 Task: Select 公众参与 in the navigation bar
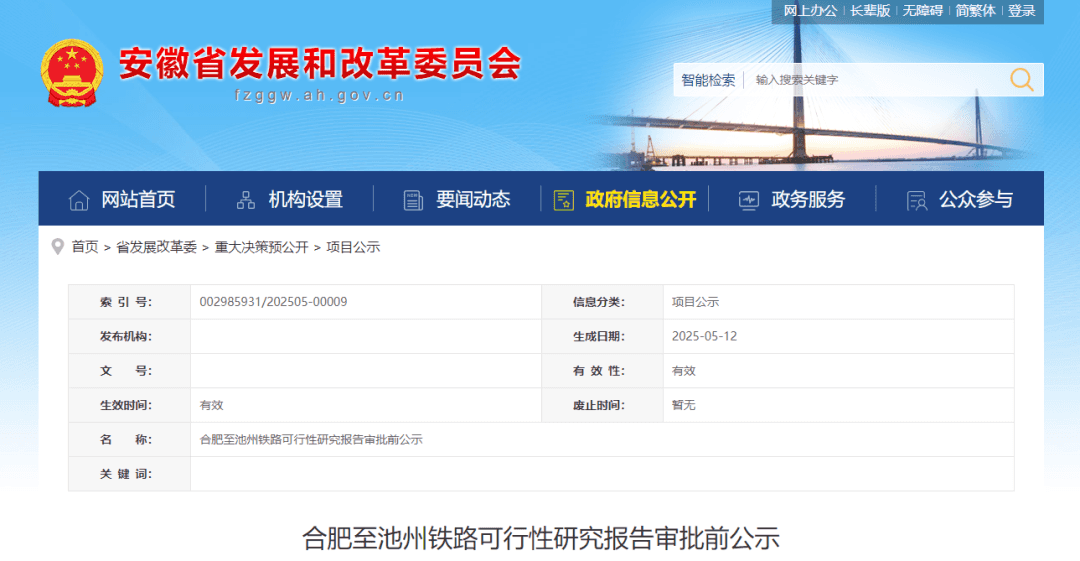975,200
